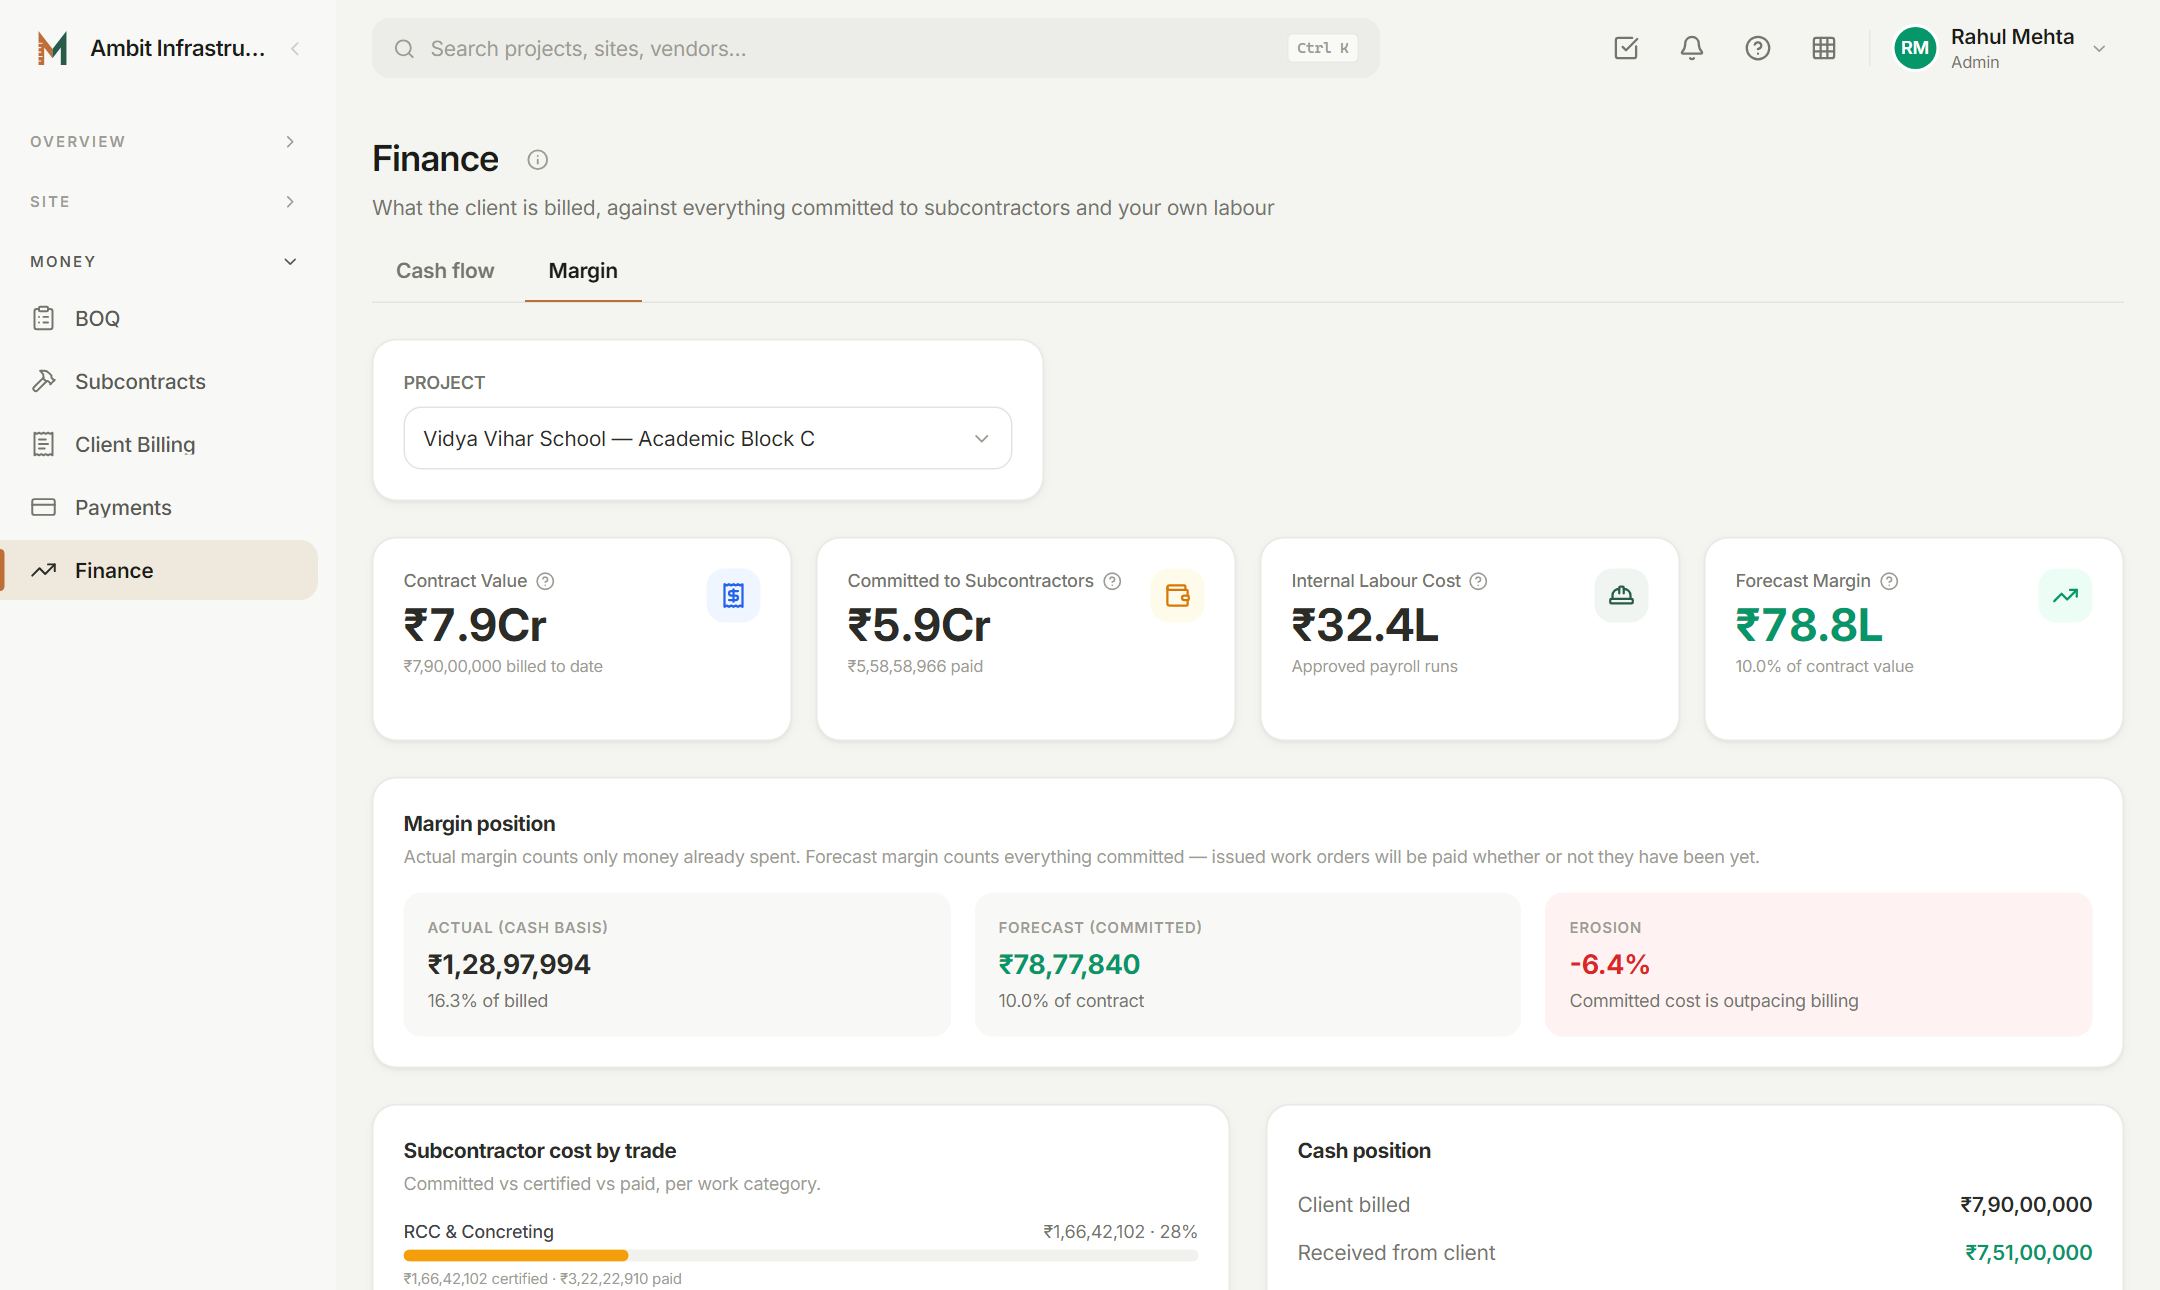This screenshot has width=2160, height=1290.
Task: Go to Client Billing page
Action: pyautogui.click(x=159, y=444)
